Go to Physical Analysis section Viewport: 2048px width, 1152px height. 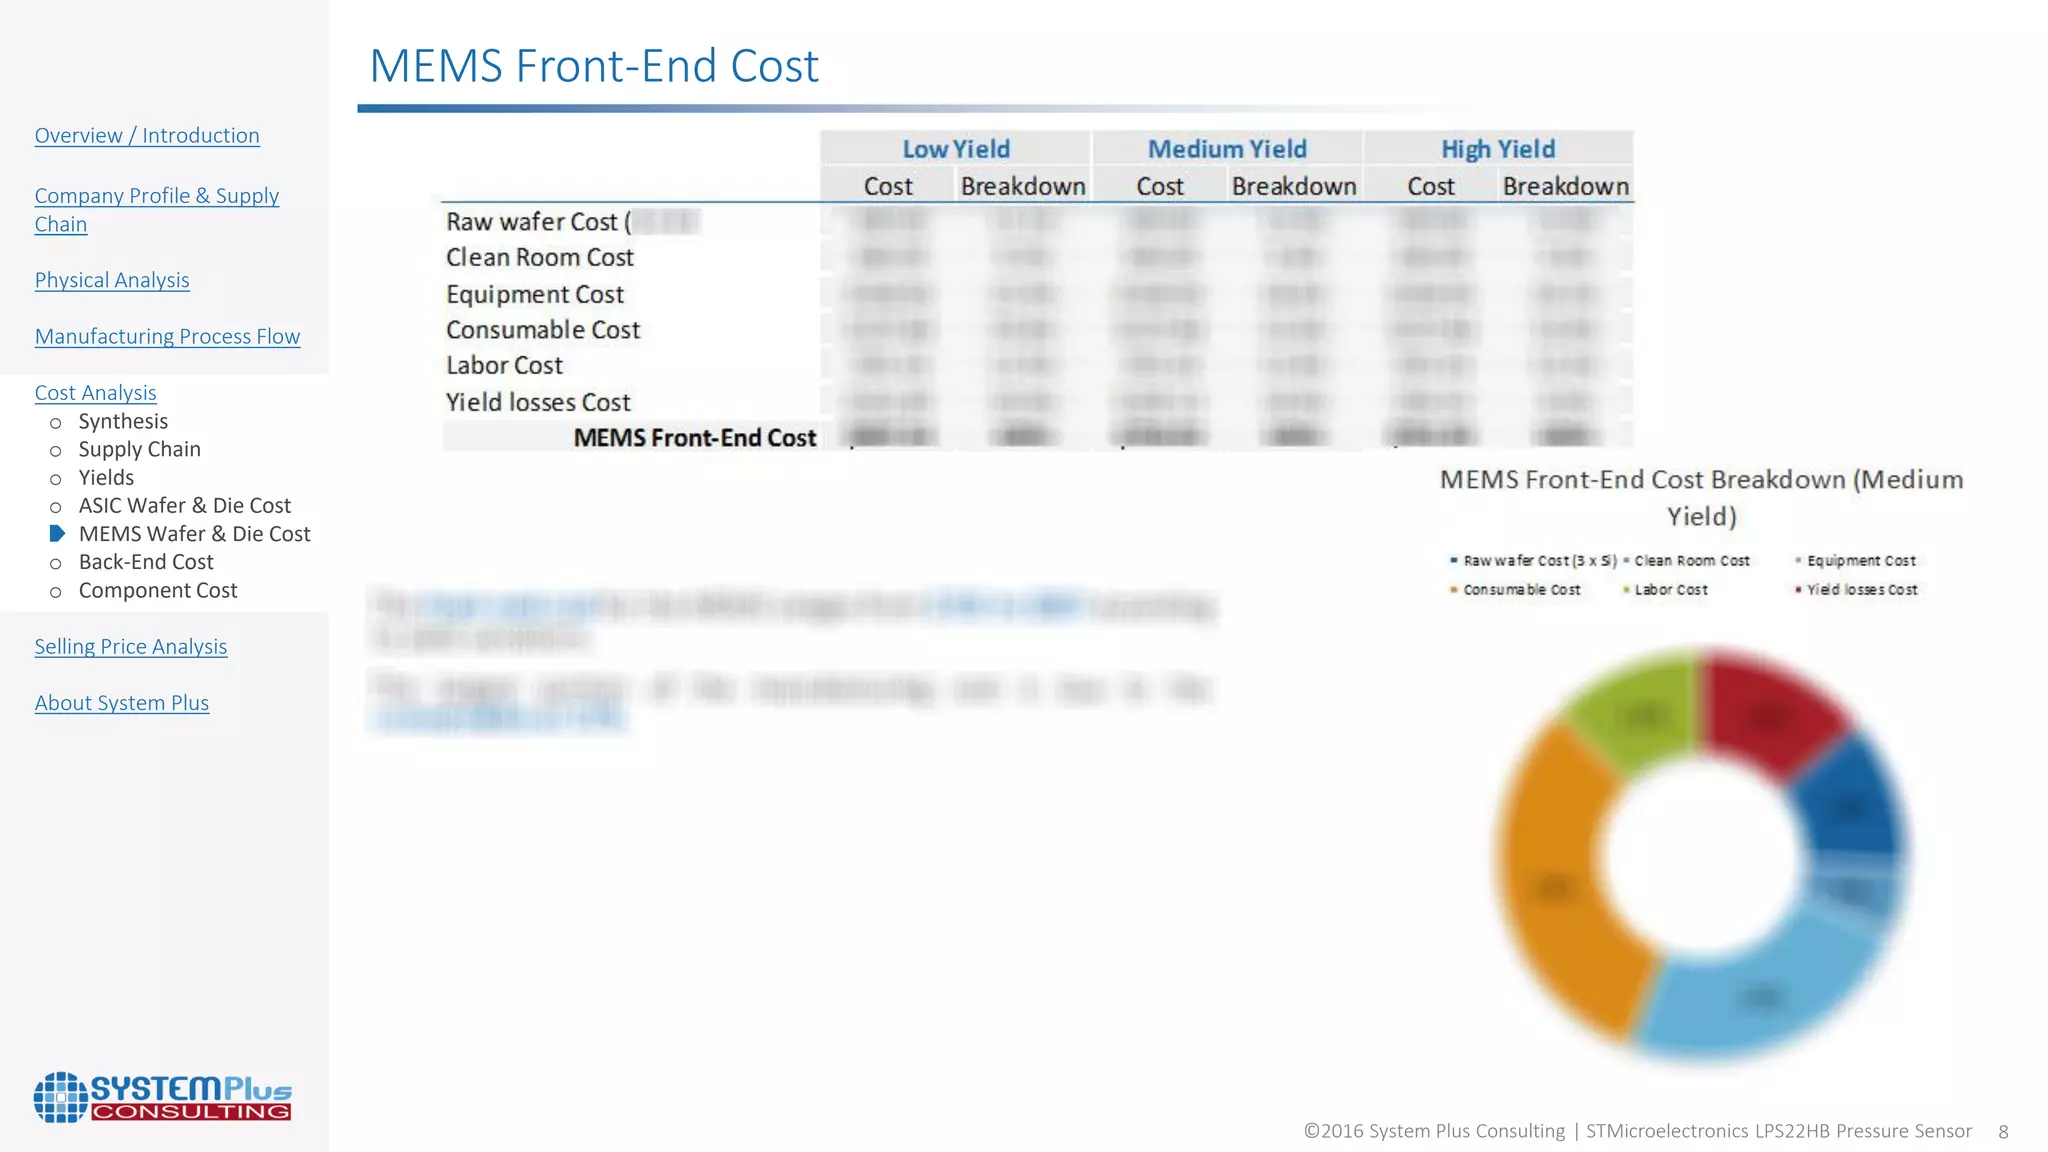[112, 280]
